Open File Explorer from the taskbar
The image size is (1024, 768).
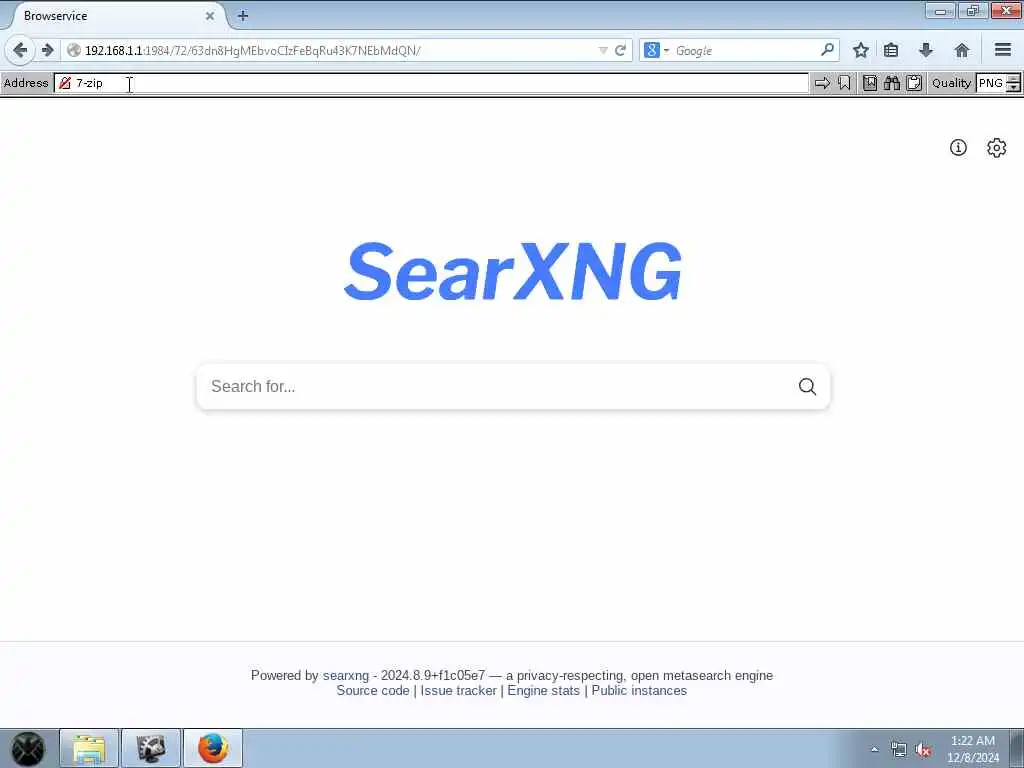point(89,748)
